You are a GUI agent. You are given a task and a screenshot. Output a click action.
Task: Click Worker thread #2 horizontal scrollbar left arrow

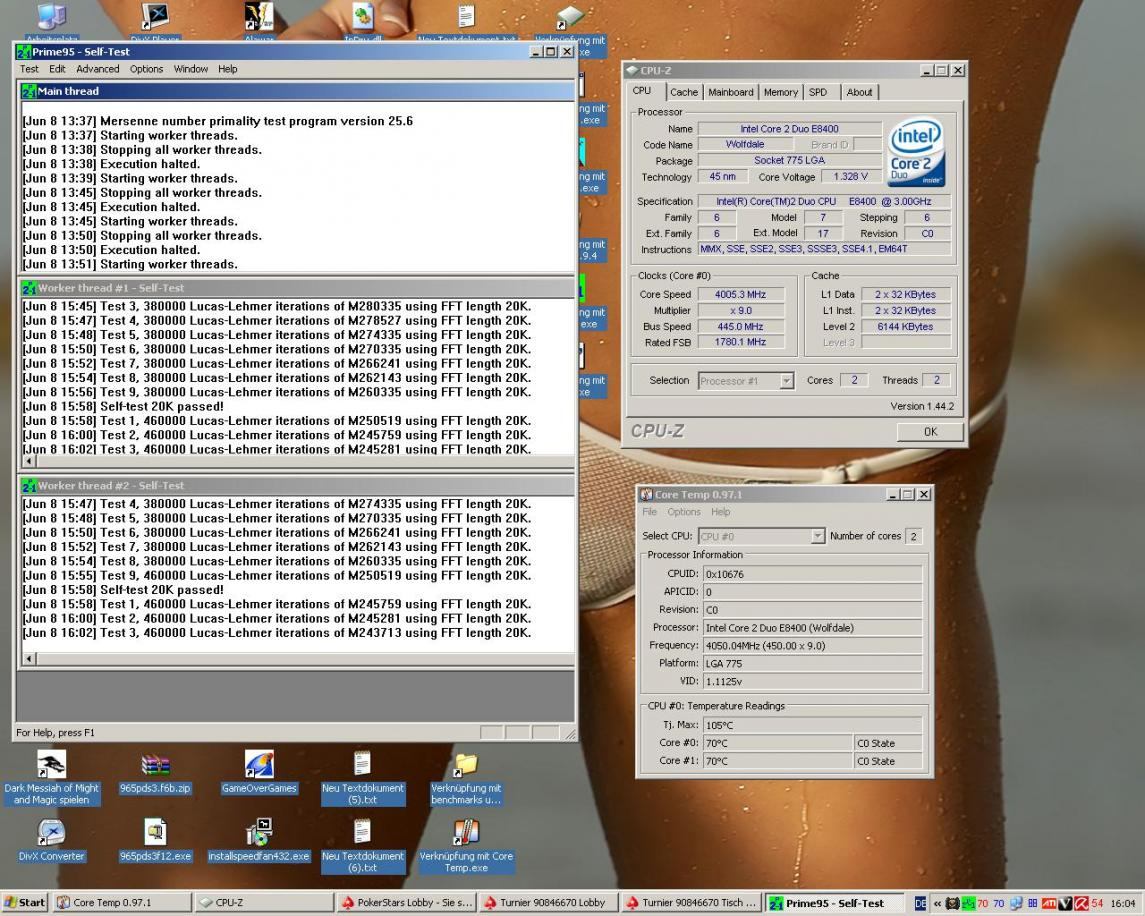pos(29,659)
